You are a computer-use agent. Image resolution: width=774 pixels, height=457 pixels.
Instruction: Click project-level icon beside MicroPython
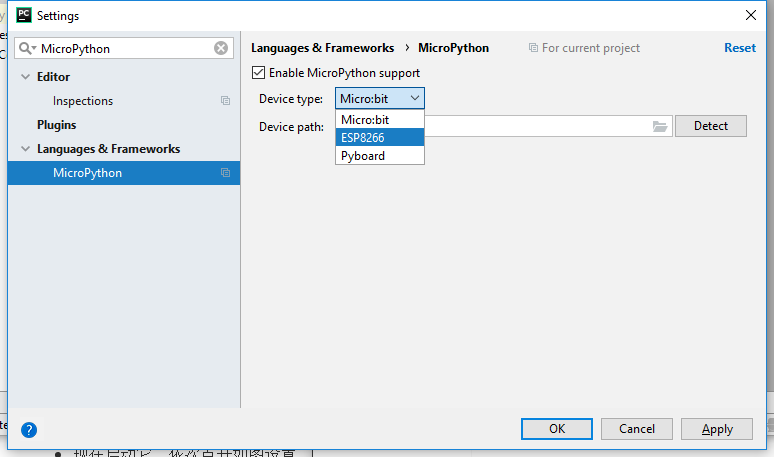[225, 173]
